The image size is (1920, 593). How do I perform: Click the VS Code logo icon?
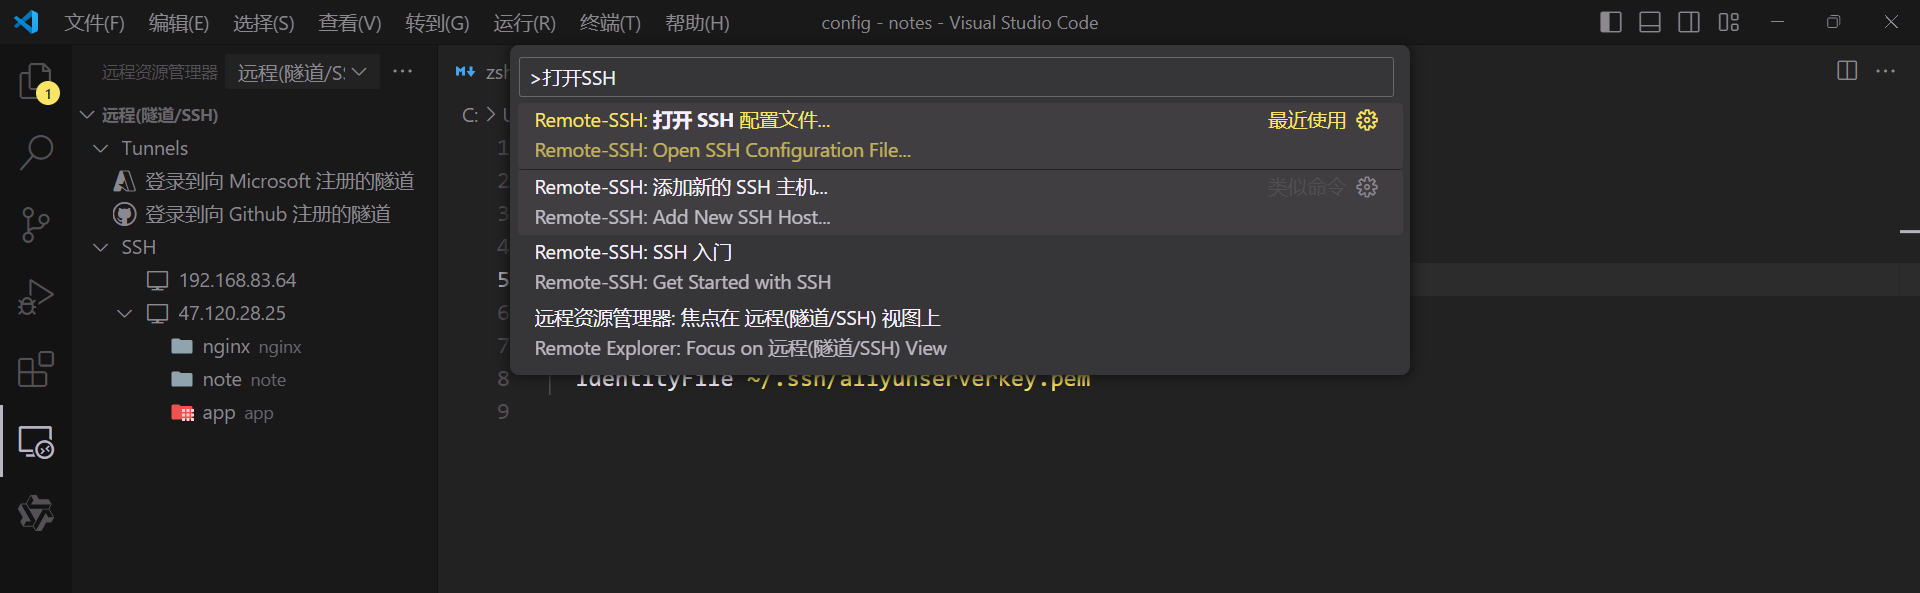(26, 22)
